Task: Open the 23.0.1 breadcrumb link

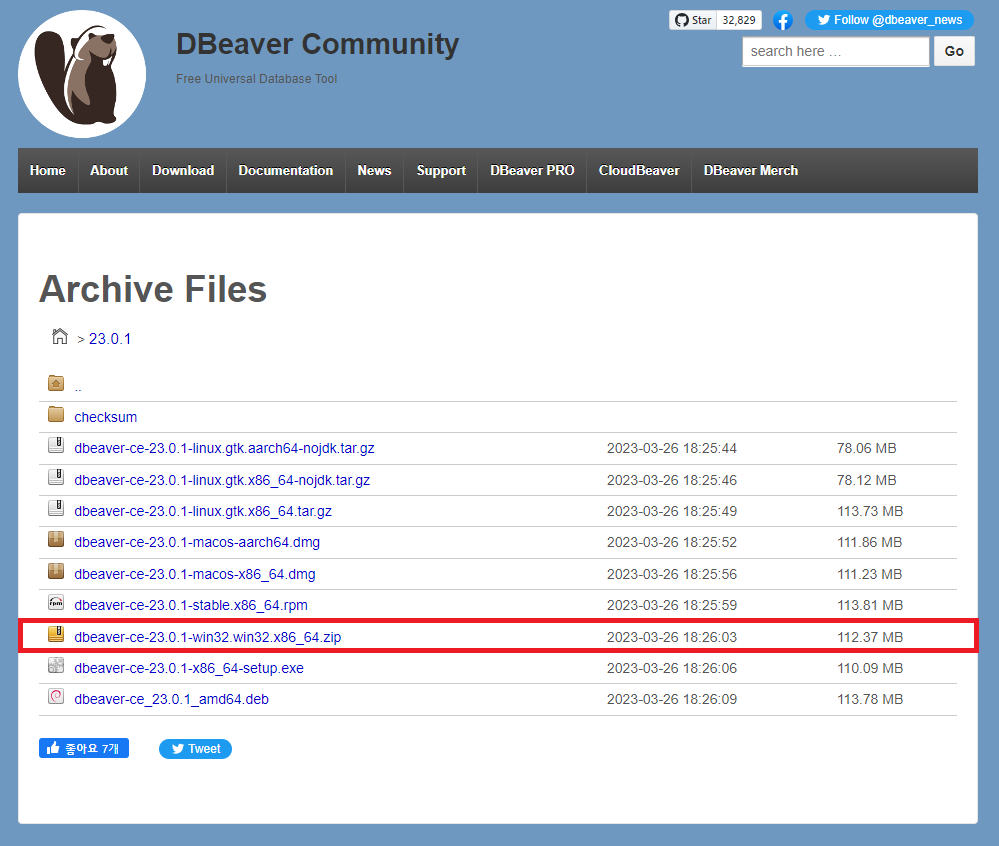Action: pos(110,339)
